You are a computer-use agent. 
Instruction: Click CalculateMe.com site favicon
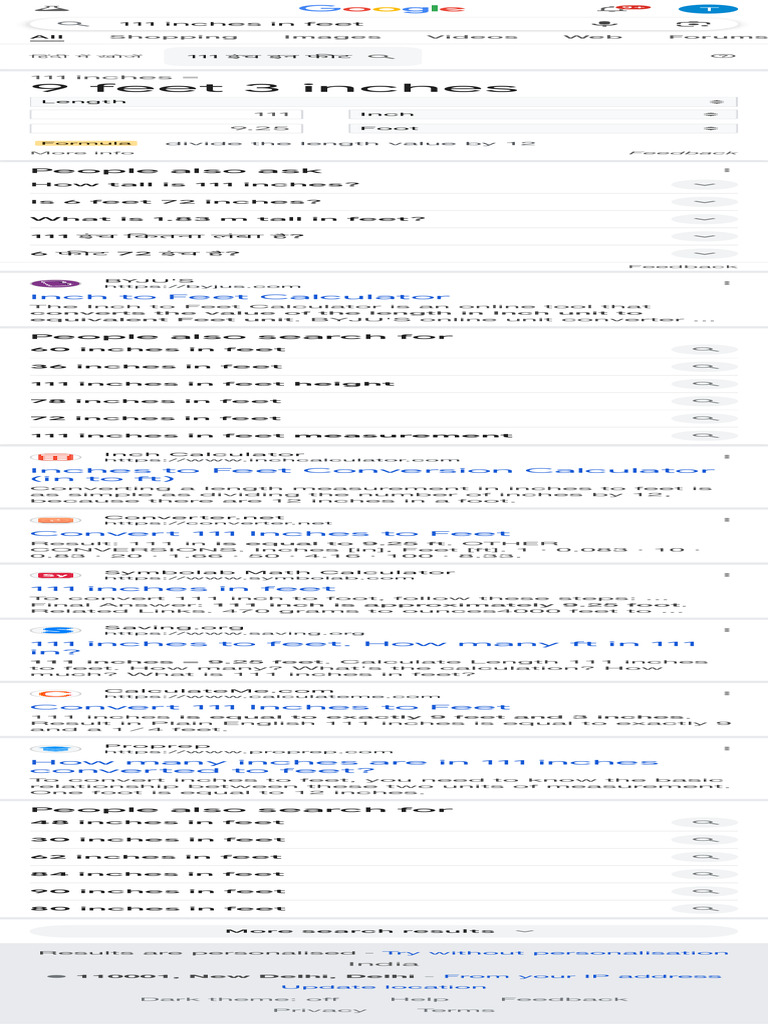[56, 694]
